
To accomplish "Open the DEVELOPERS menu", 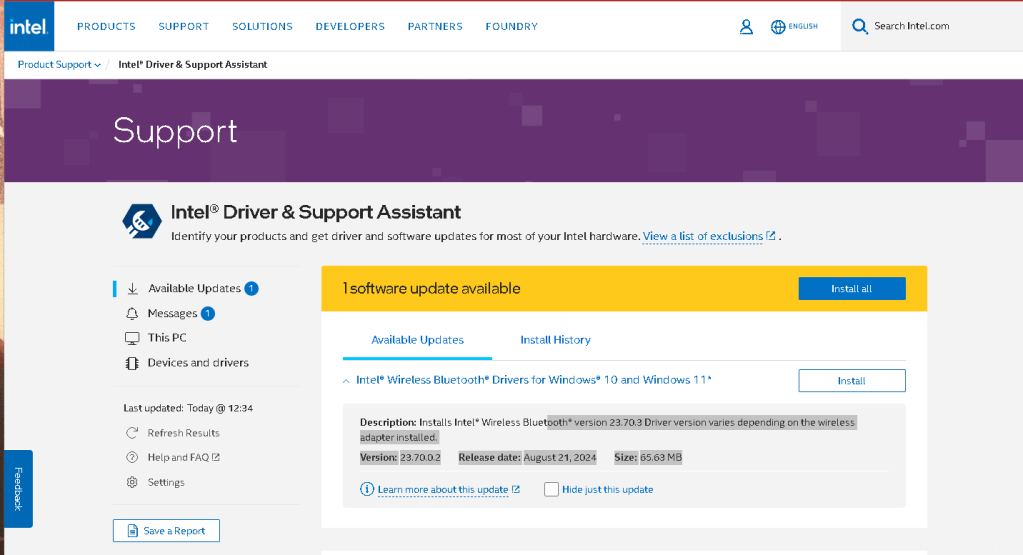I will tap(350, 27).
